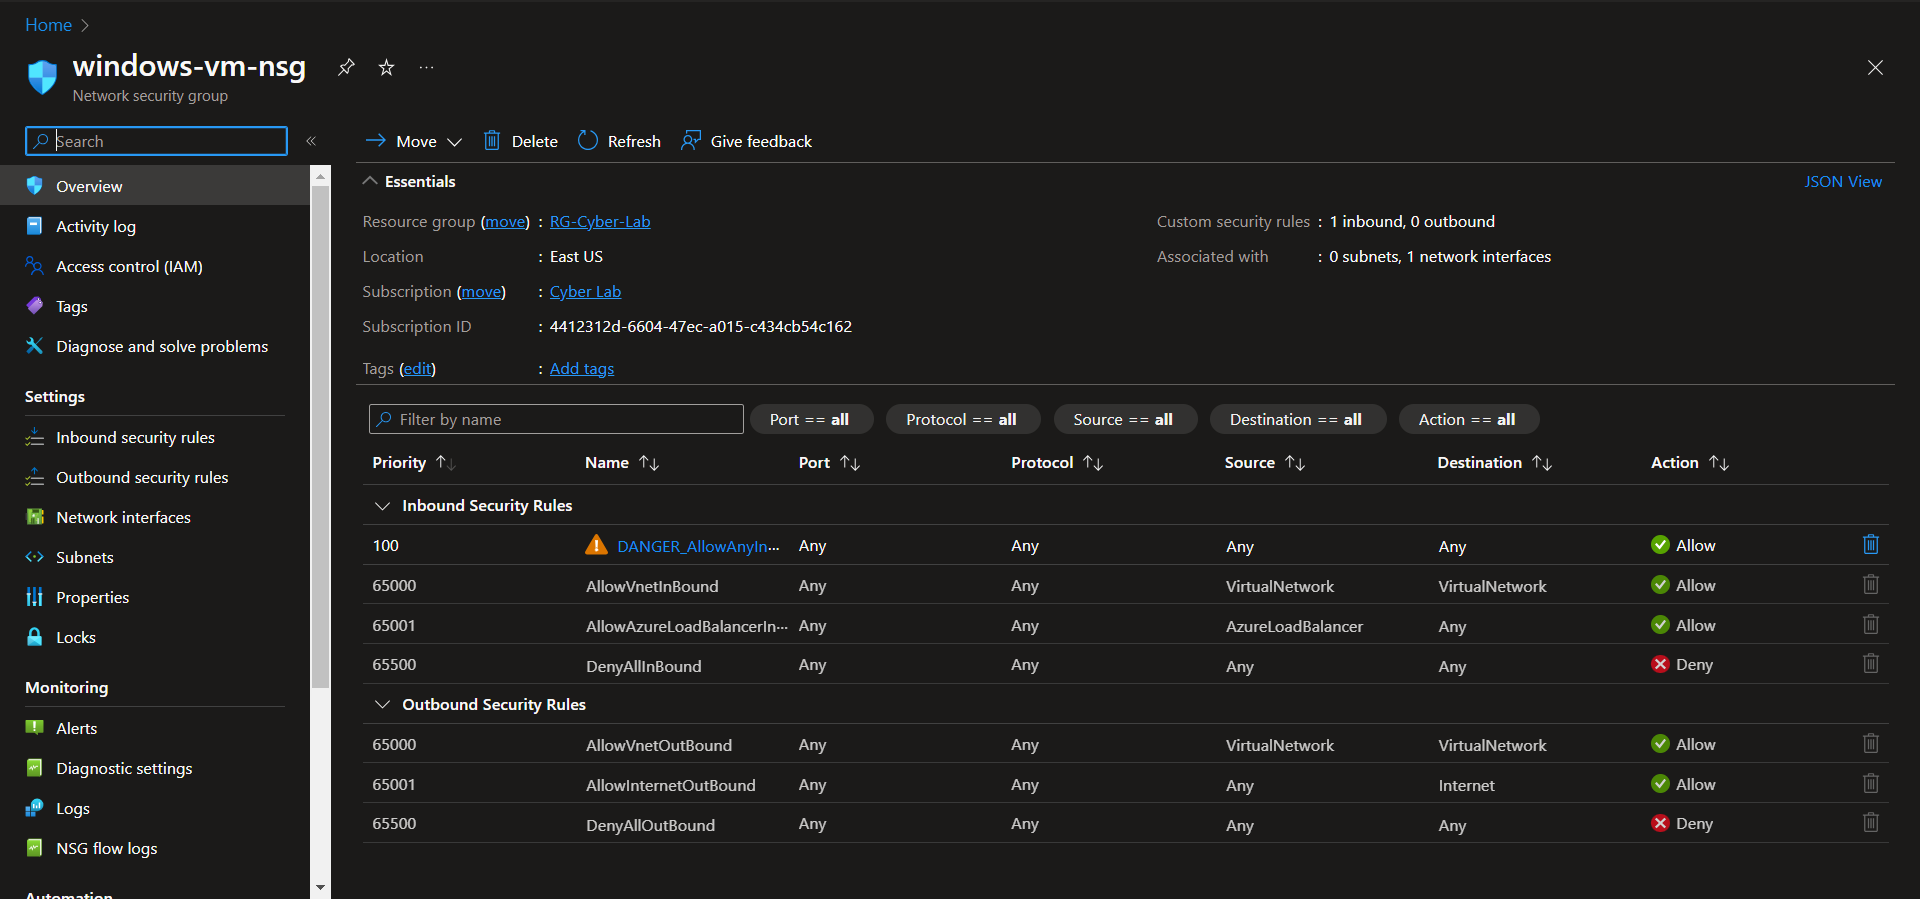This screenshot has width=1920, height=899.
Task: Click Give feedback
Action: pos(747,141)
